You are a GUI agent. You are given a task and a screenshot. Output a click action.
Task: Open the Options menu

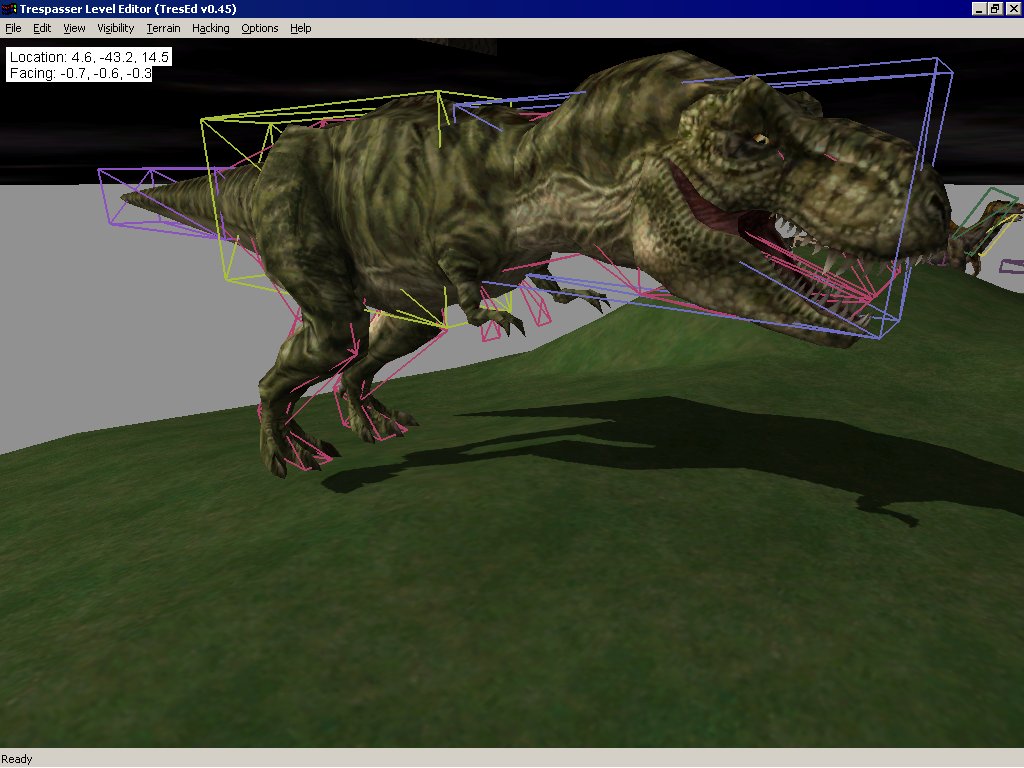coord(259,28)
